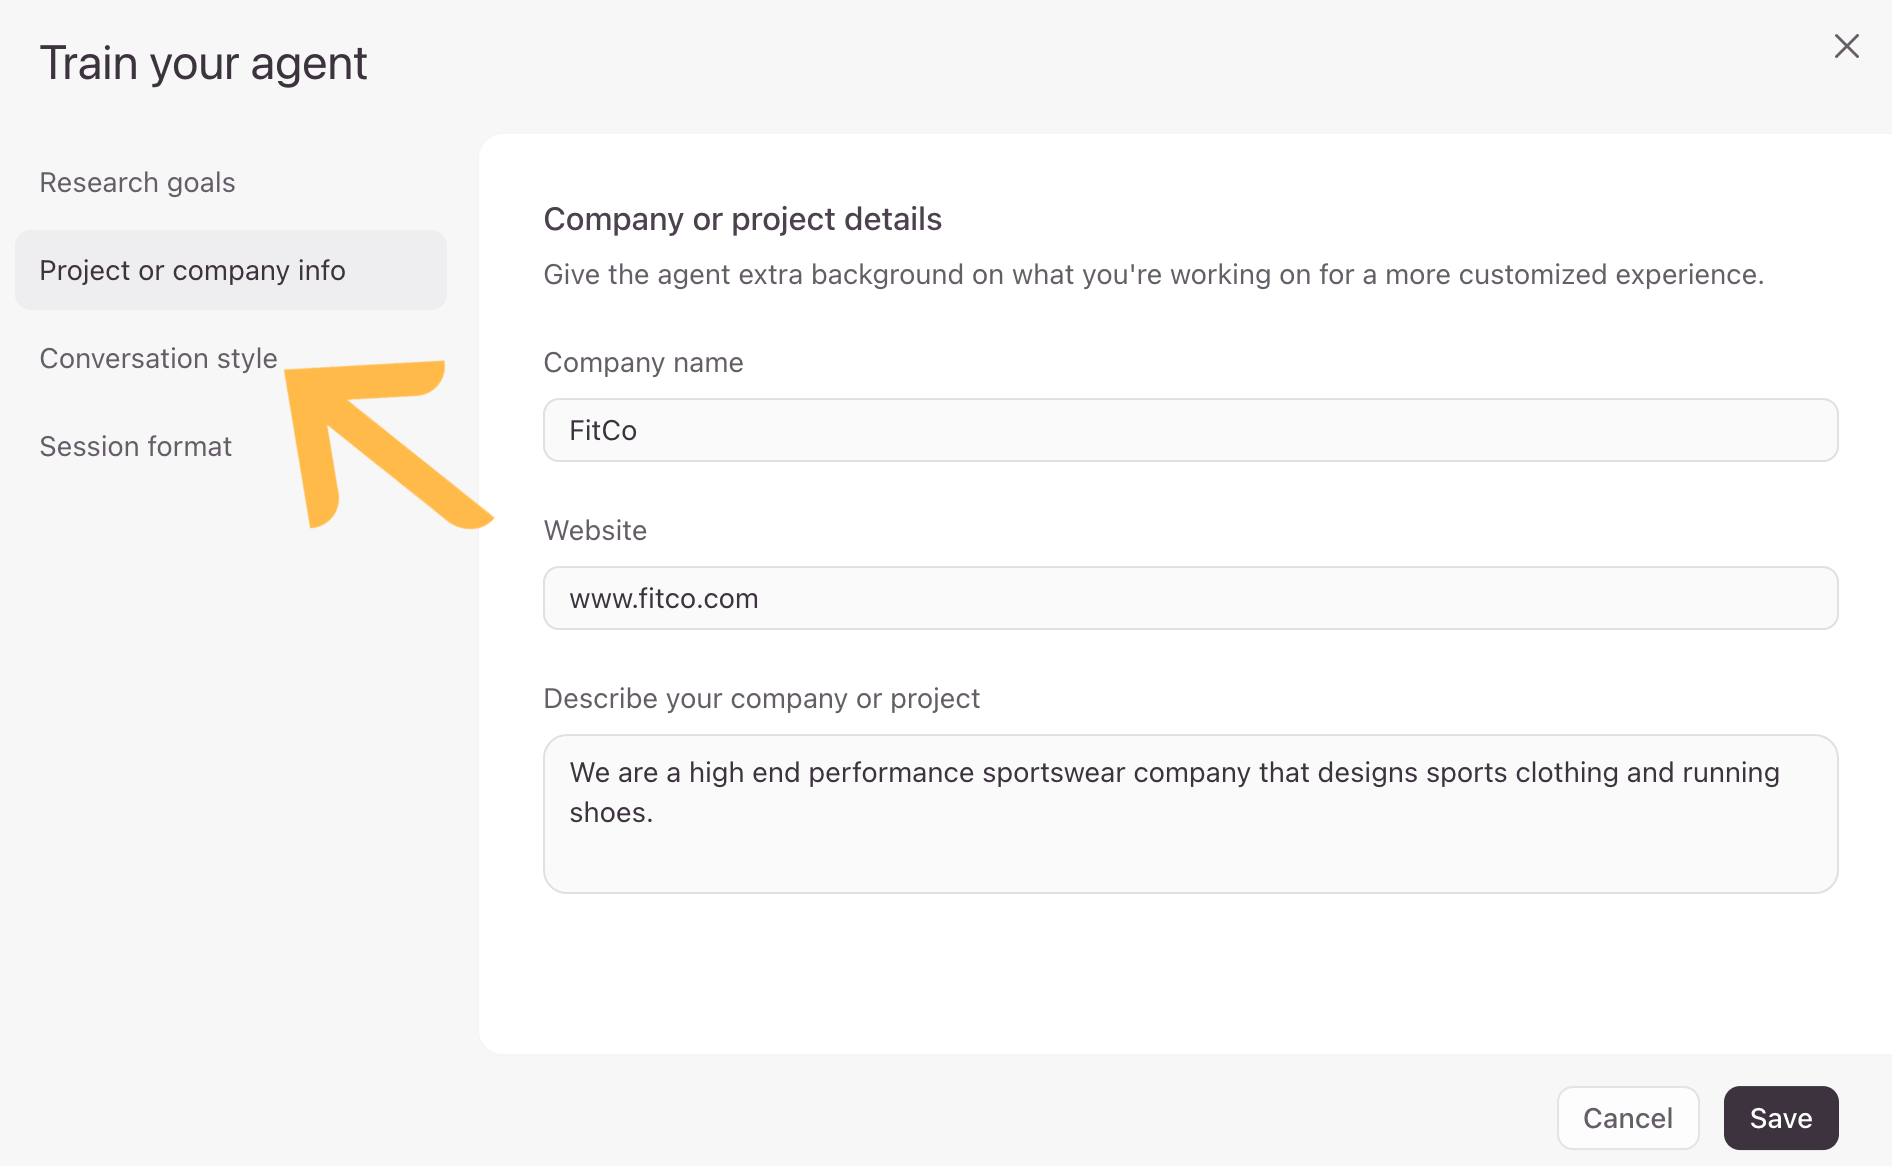Cancel the agent training changes
Viewport: 1892px width, 1166px height.
(x=1628, y=1118)
